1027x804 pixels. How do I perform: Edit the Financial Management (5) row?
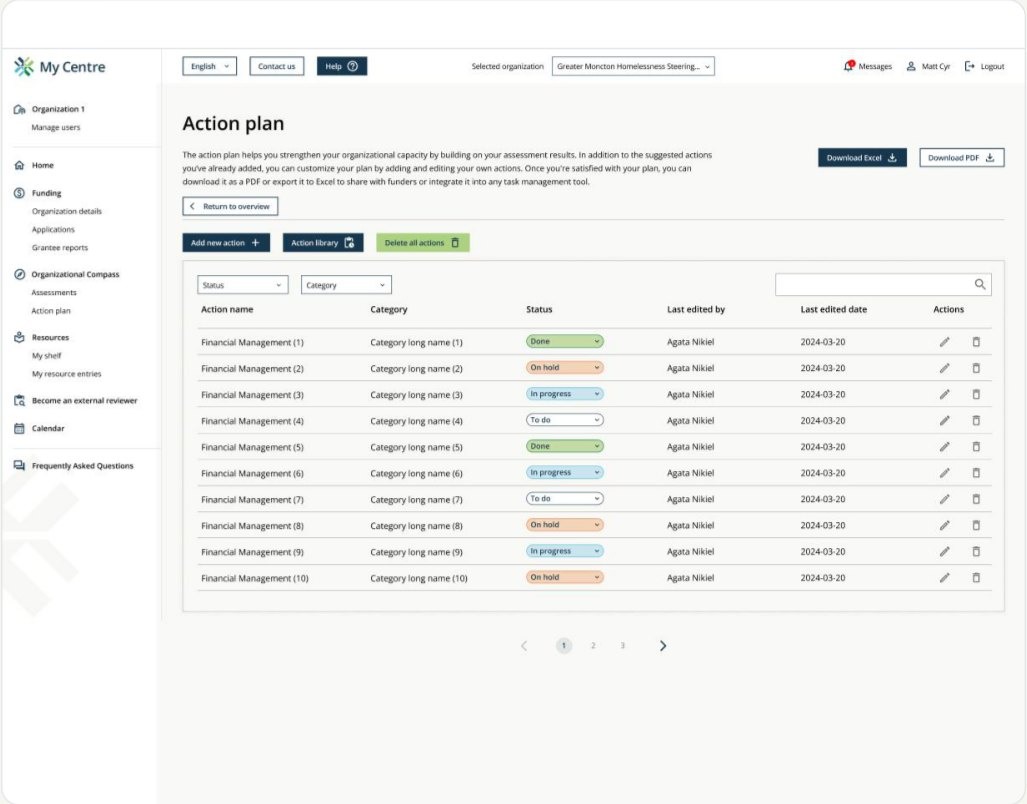coord(944,447)
